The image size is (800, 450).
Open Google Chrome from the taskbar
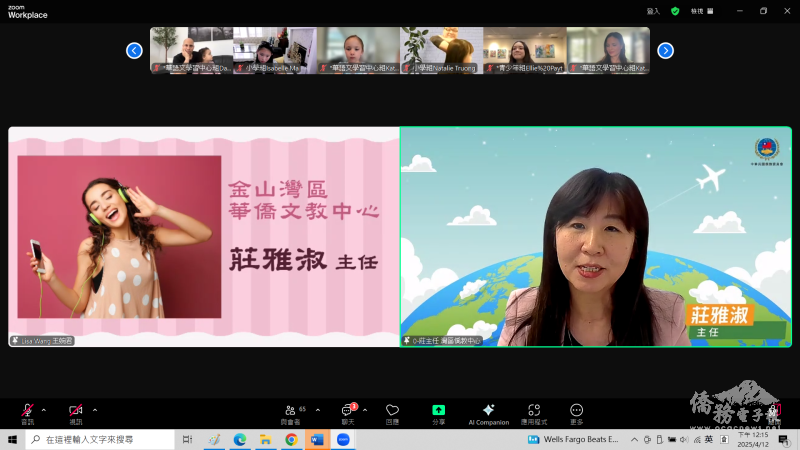click(x=291, y=439)
